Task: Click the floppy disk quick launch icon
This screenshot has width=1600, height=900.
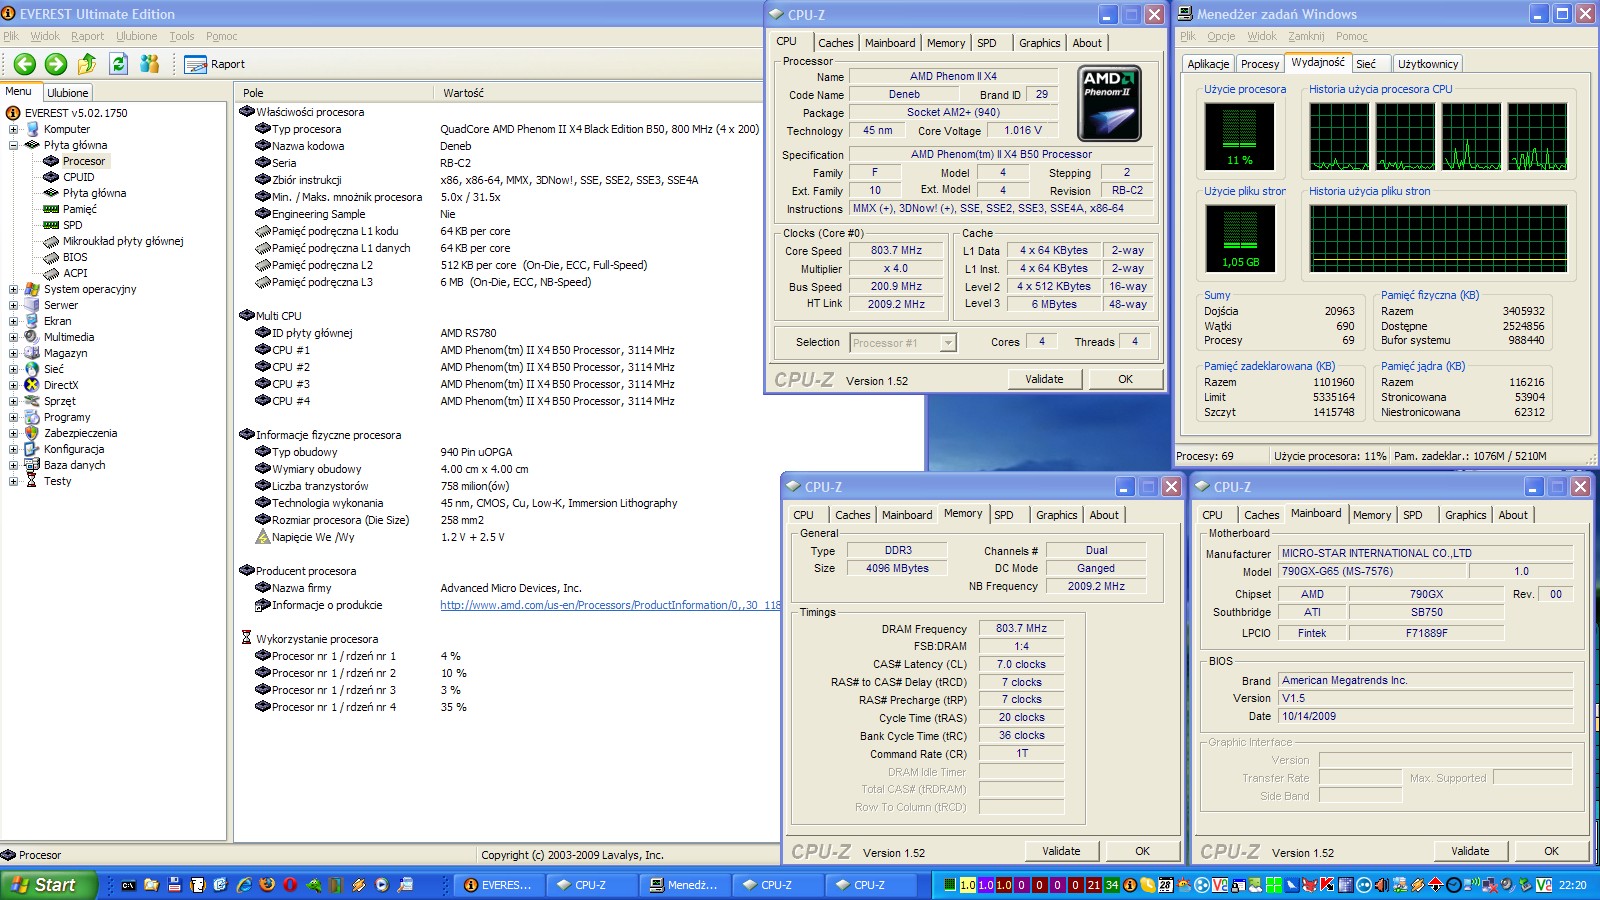Action: point(174,885)
